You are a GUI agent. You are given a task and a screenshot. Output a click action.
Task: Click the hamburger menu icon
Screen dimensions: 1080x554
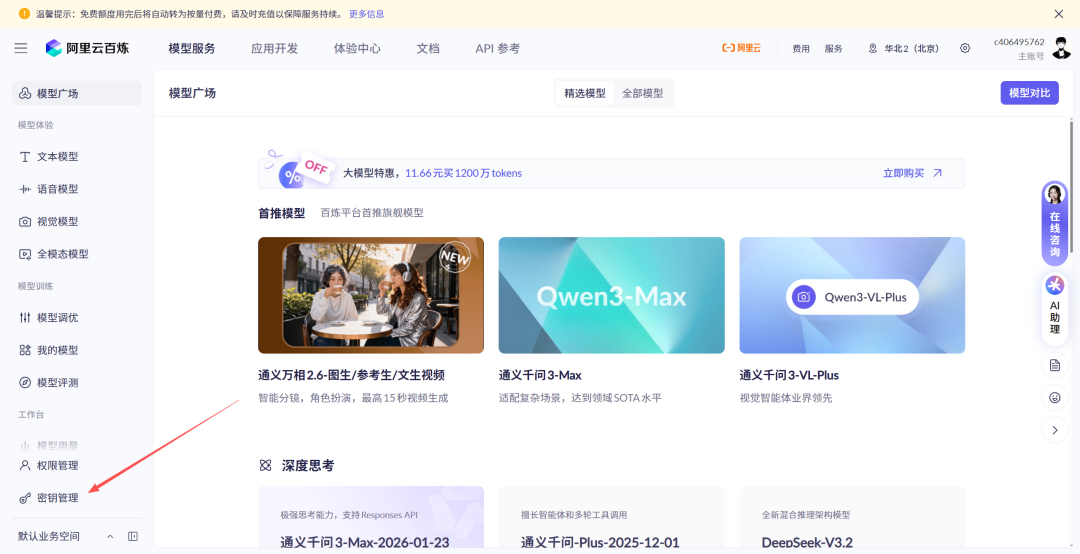point(21,48)
